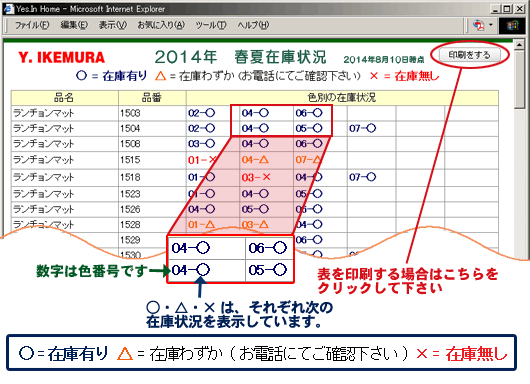
Task: Click the 05-○ cell in row 1526
Action: tap(255, 209)
